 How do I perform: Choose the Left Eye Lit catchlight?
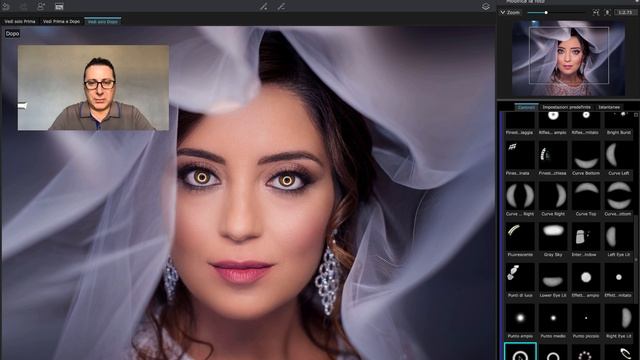click(619, 240)
